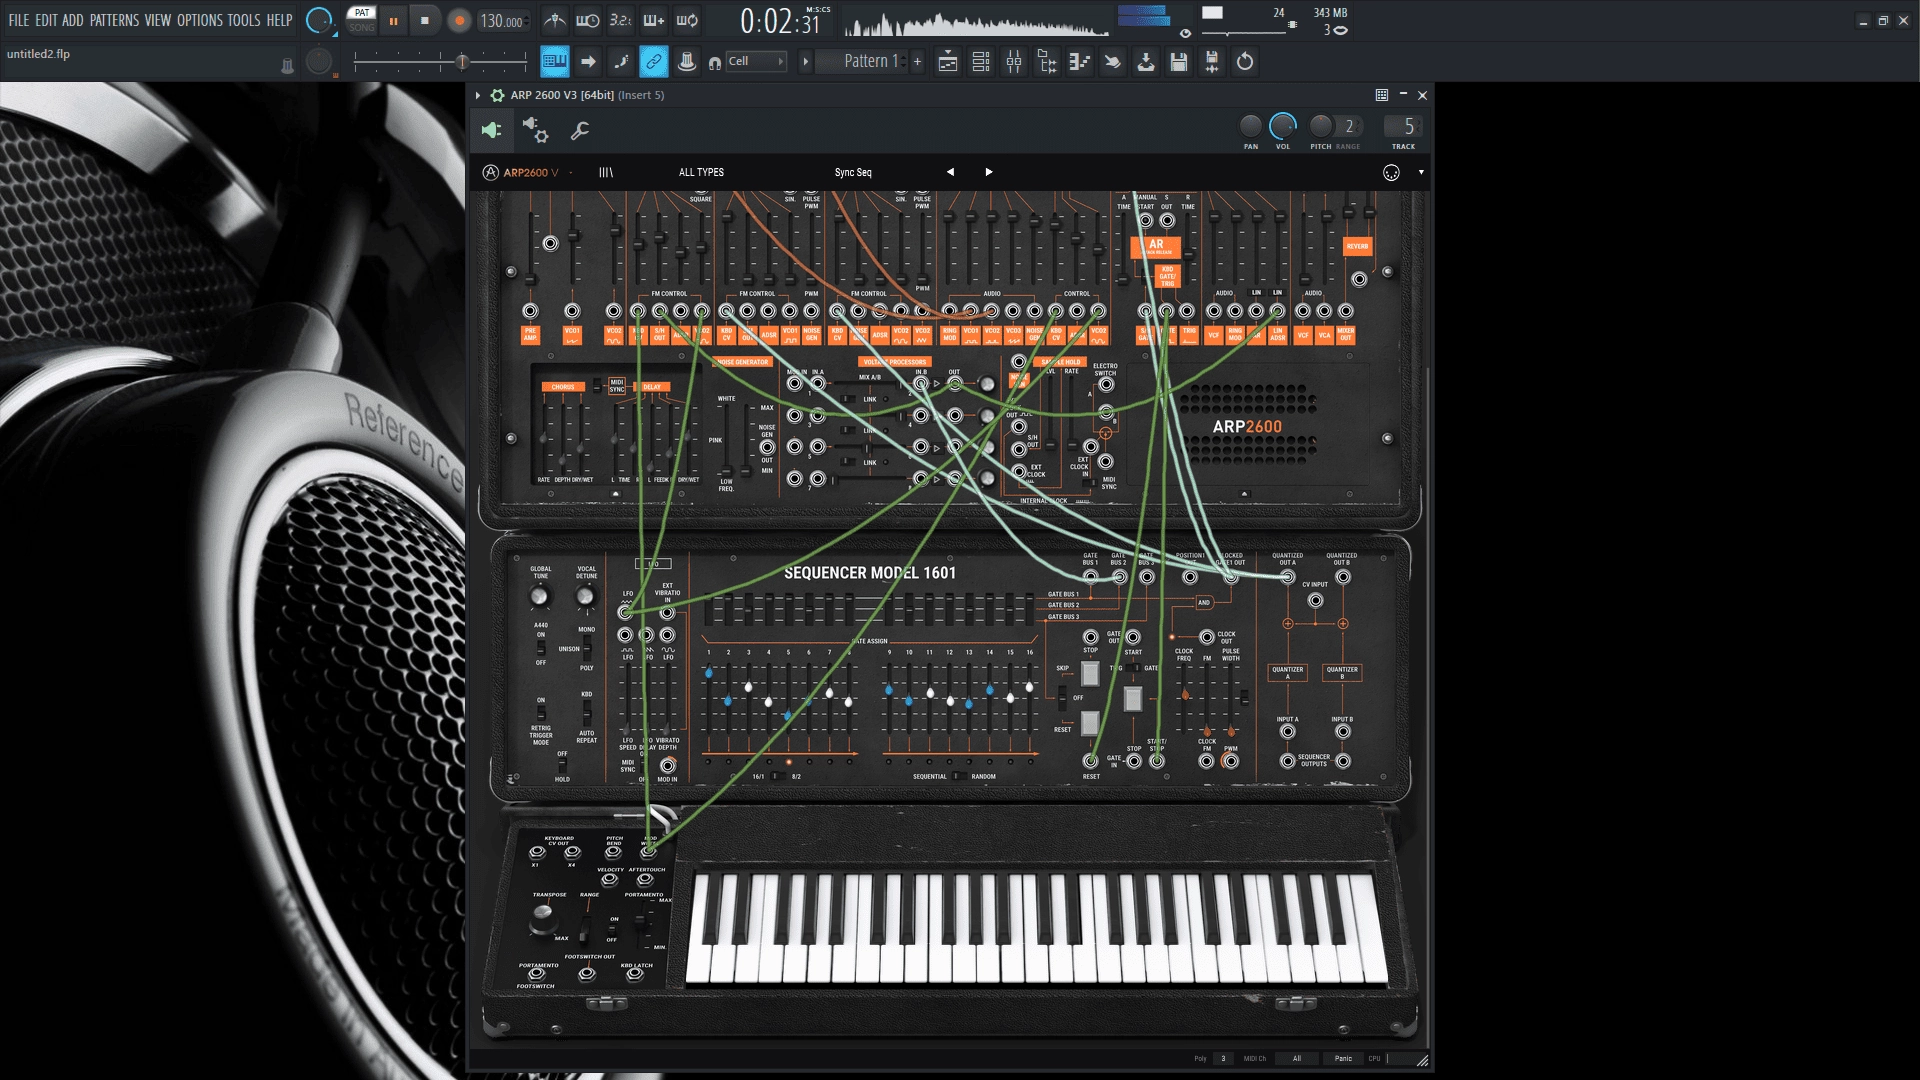Select next preset with right arrow

(989, 172)
